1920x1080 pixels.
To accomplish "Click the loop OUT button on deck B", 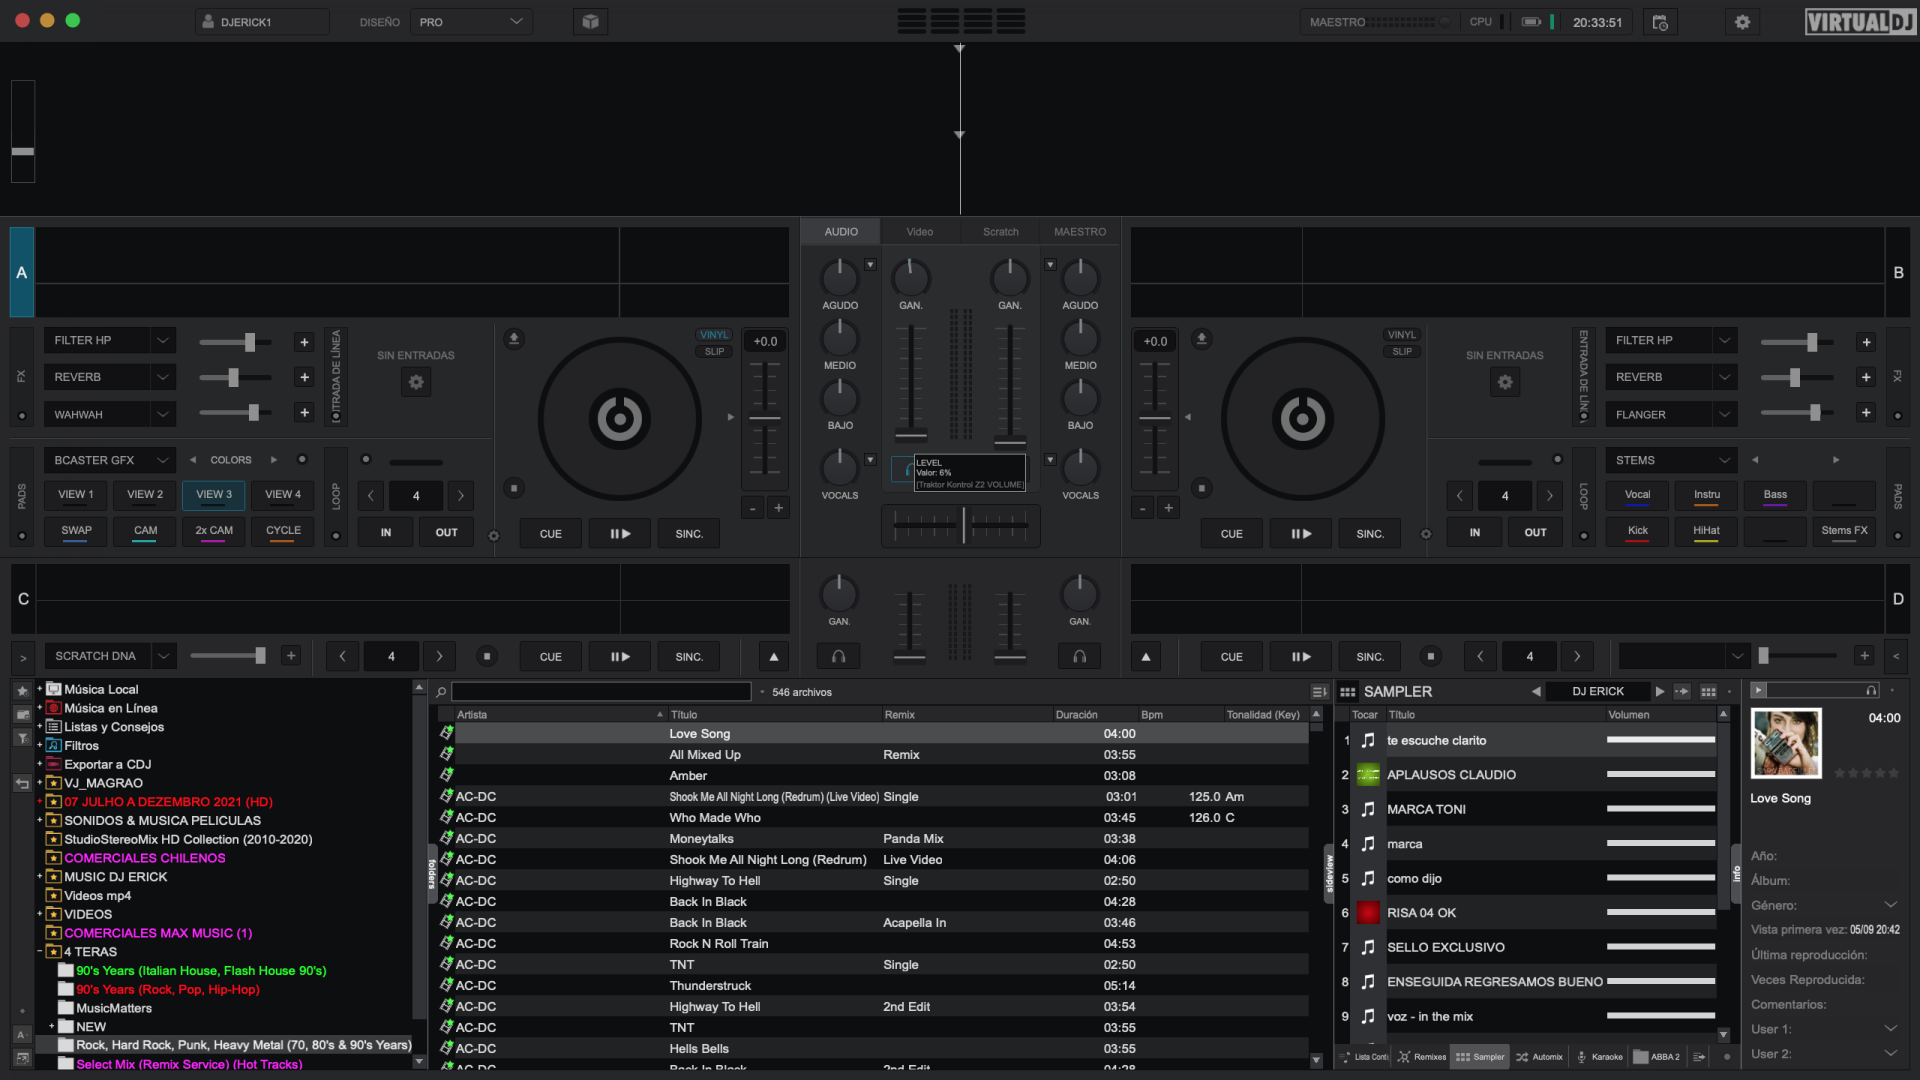I will click(x=1536, y=533).
